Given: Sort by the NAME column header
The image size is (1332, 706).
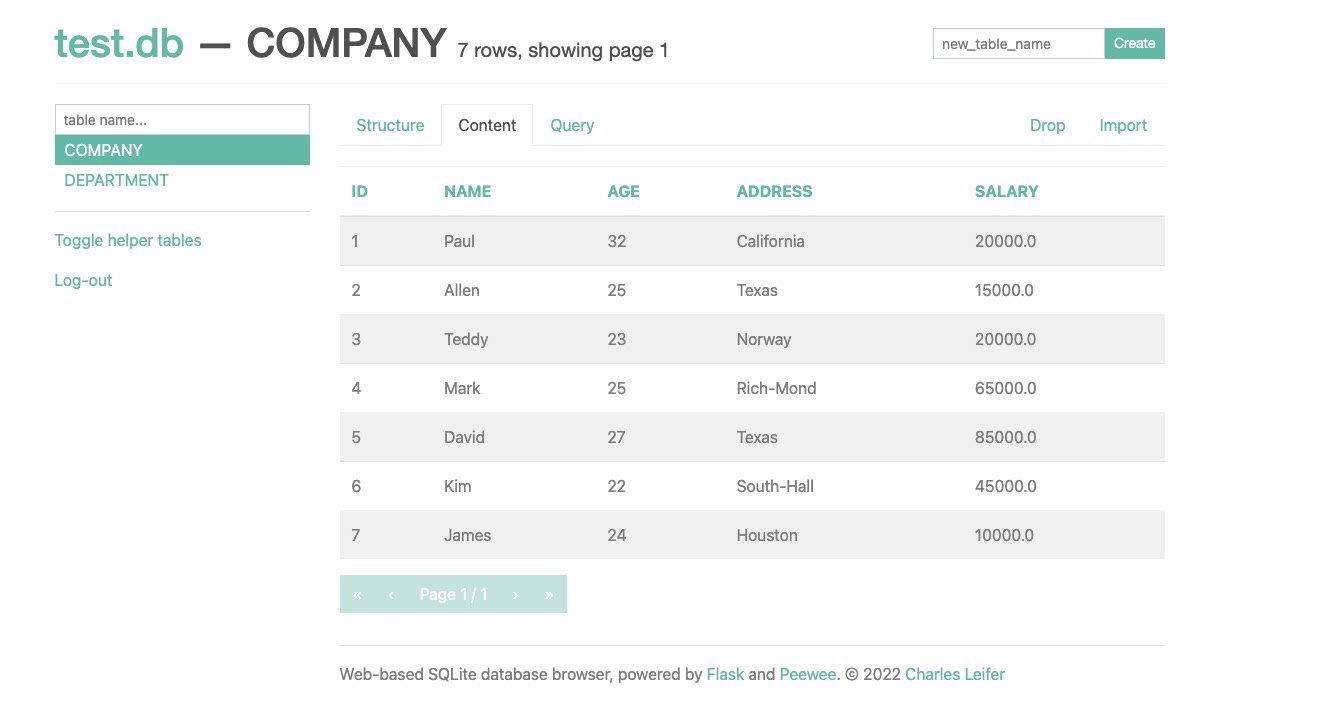Looking at the screenshot, I should pyautogui.click(x=467, y=191).
